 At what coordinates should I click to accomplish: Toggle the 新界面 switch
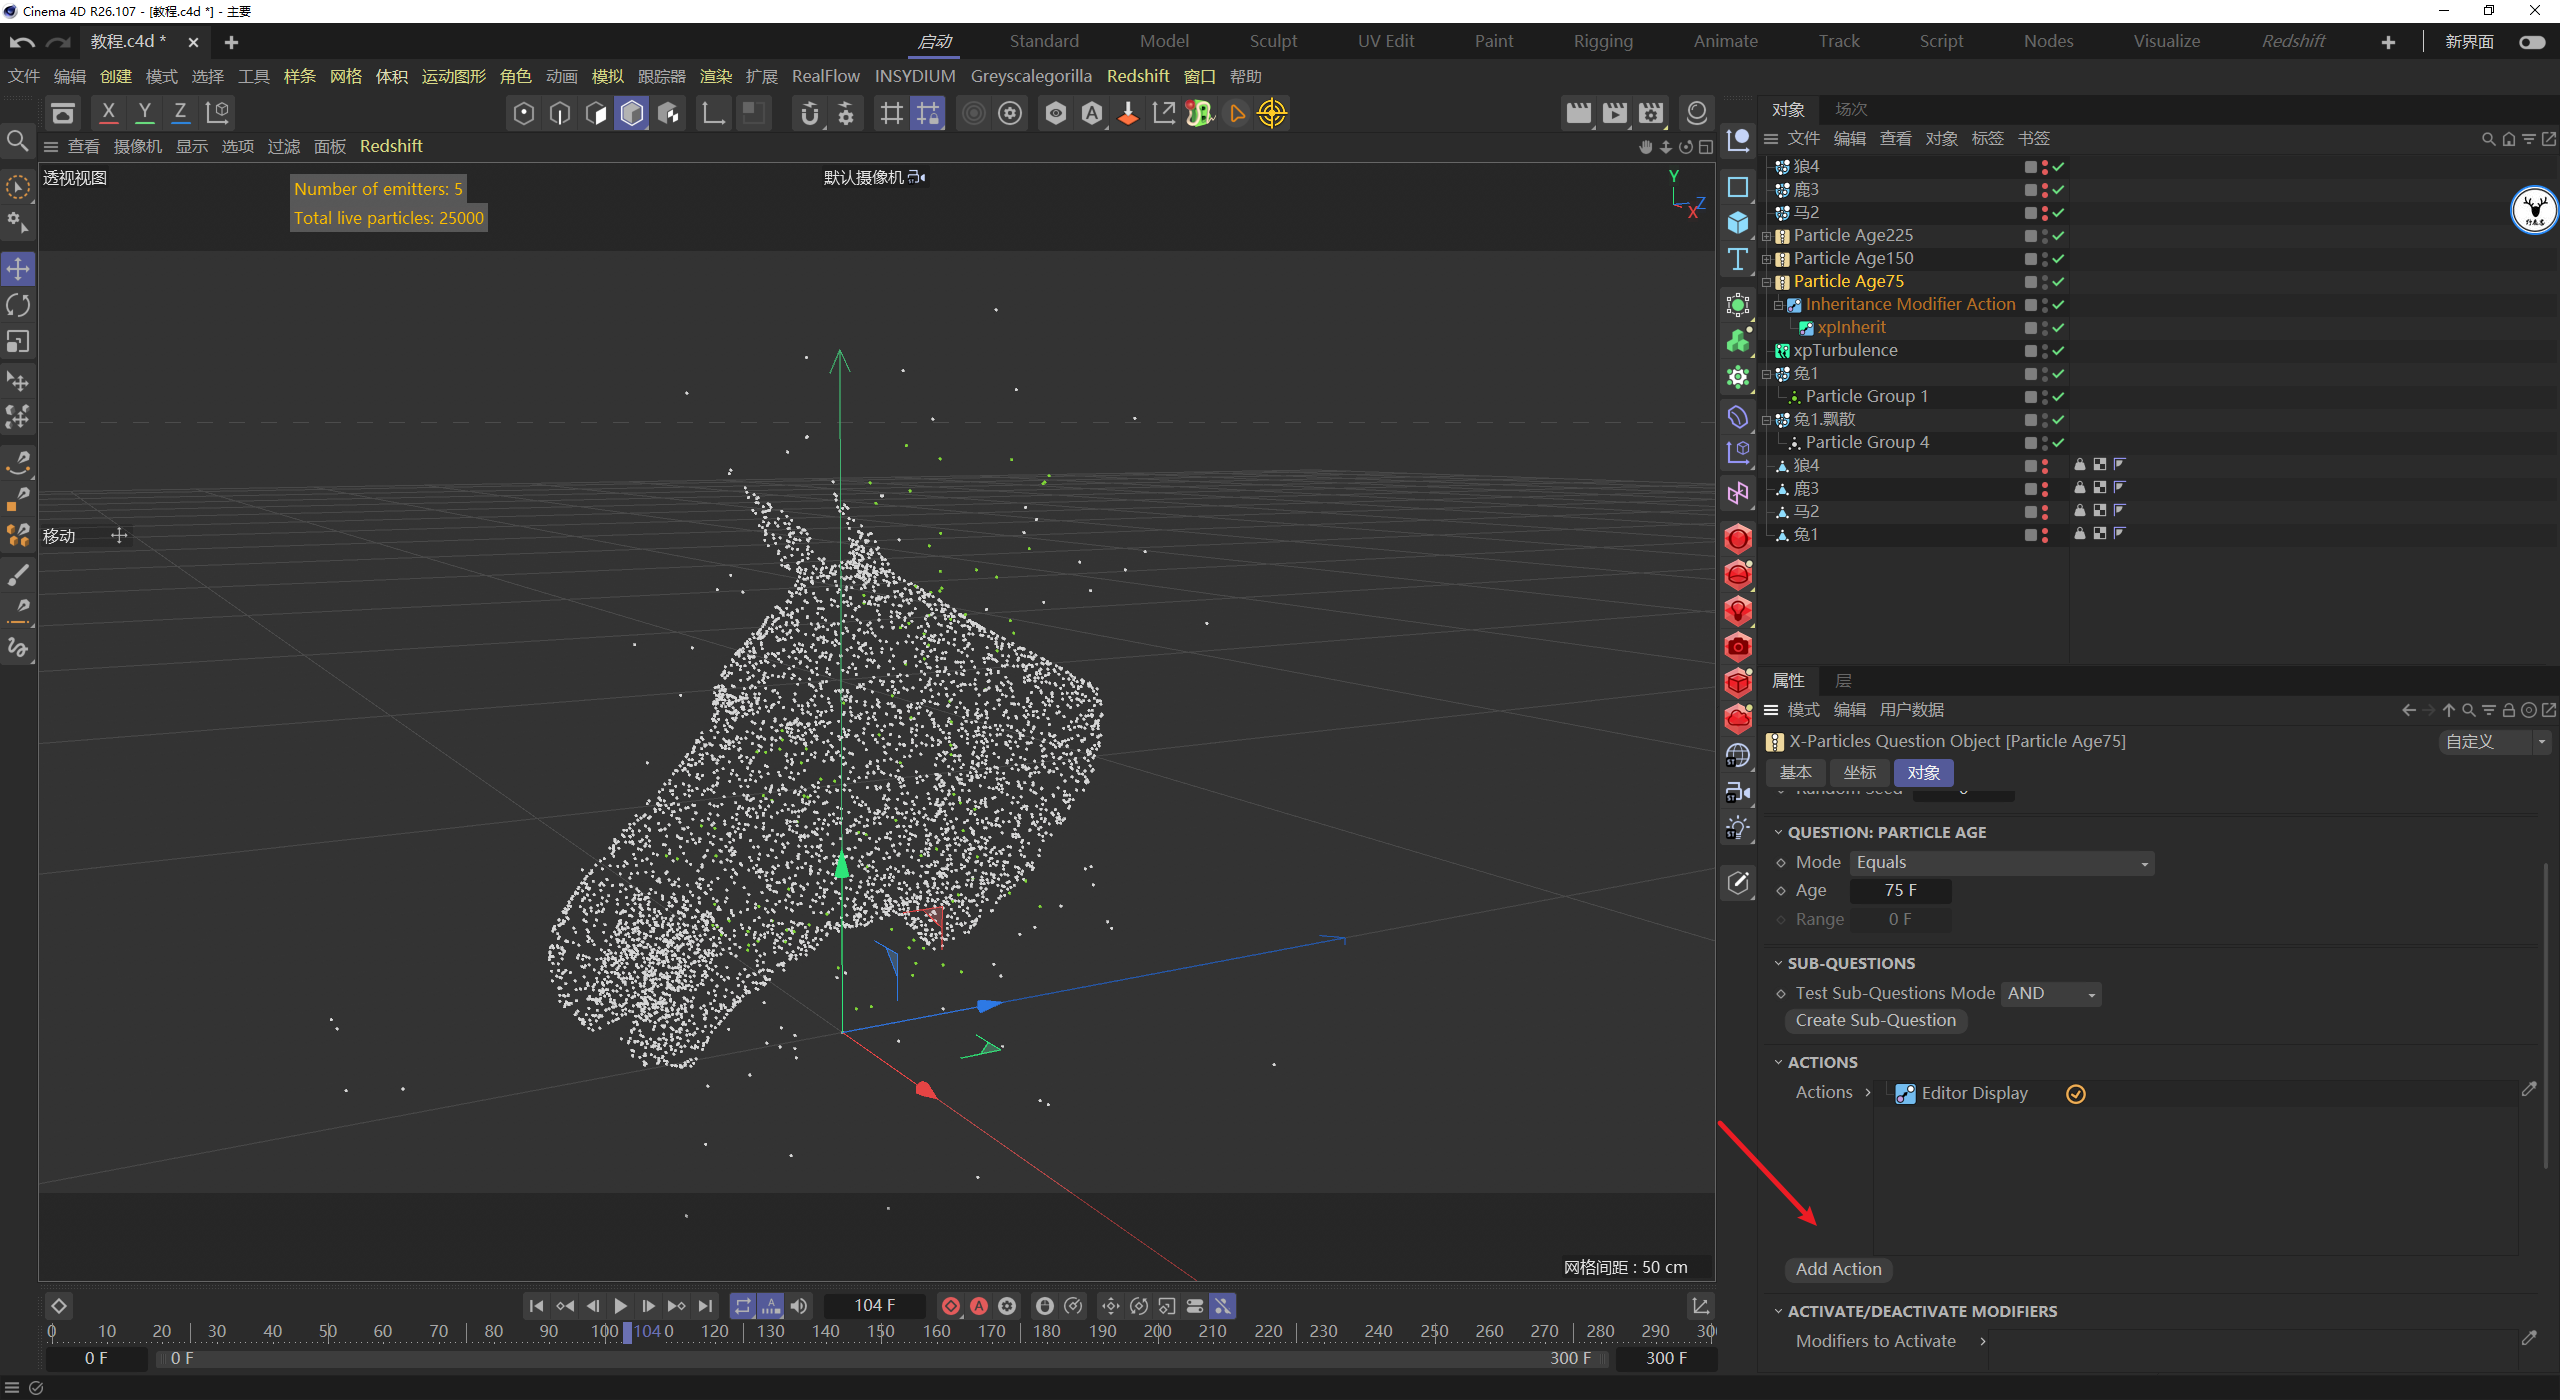[x=2532, y=42]
